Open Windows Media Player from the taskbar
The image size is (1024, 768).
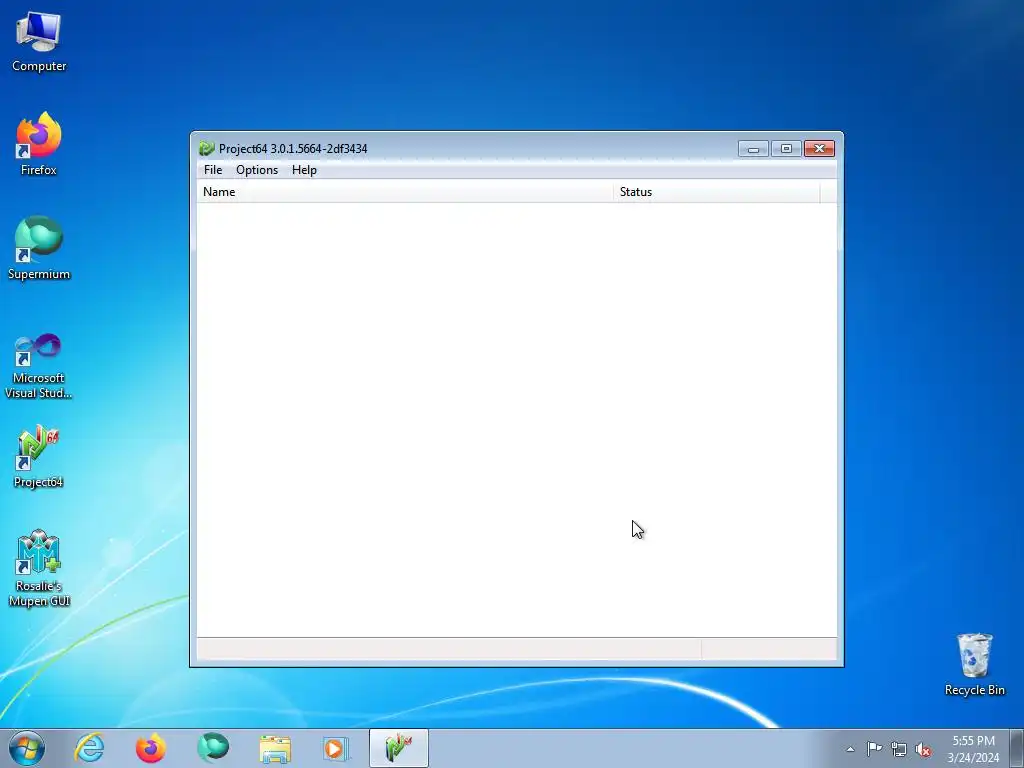click(336, 748)
